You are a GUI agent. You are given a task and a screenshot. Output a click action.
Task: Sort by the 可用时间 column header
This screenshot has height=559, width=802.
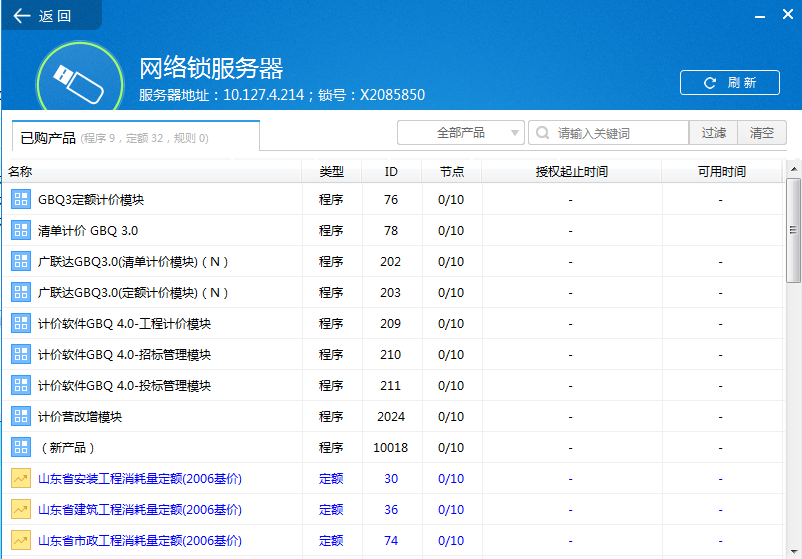[722, 172]
